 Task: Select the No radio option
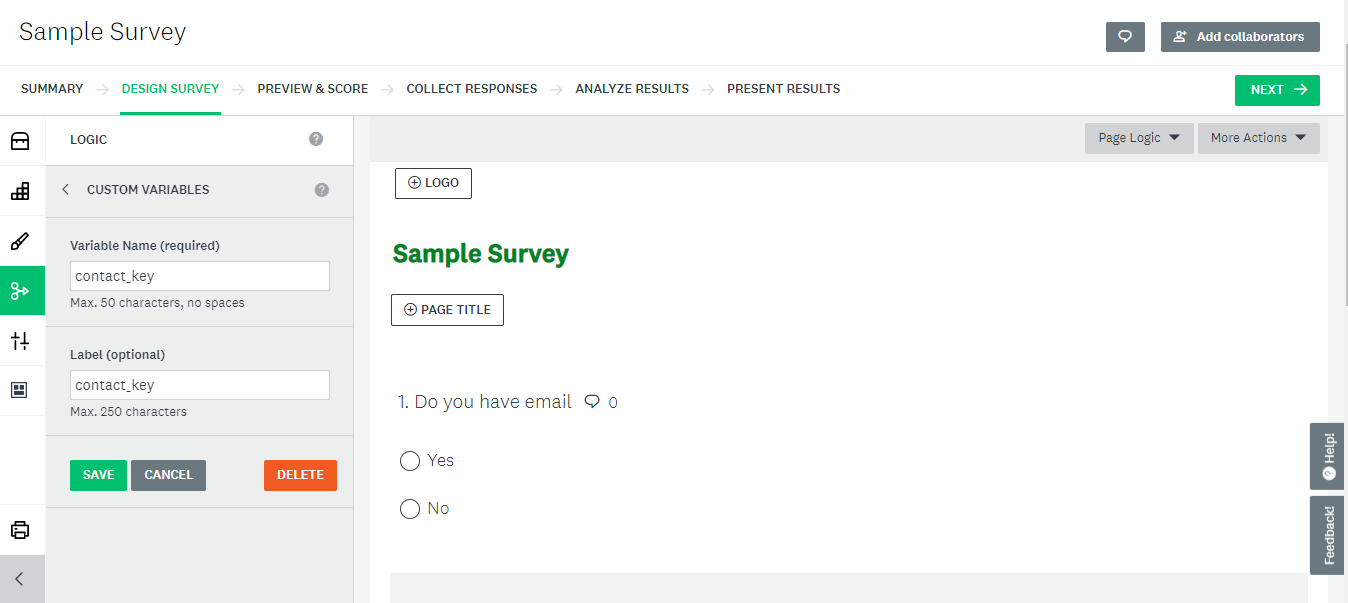pos(410,509)
